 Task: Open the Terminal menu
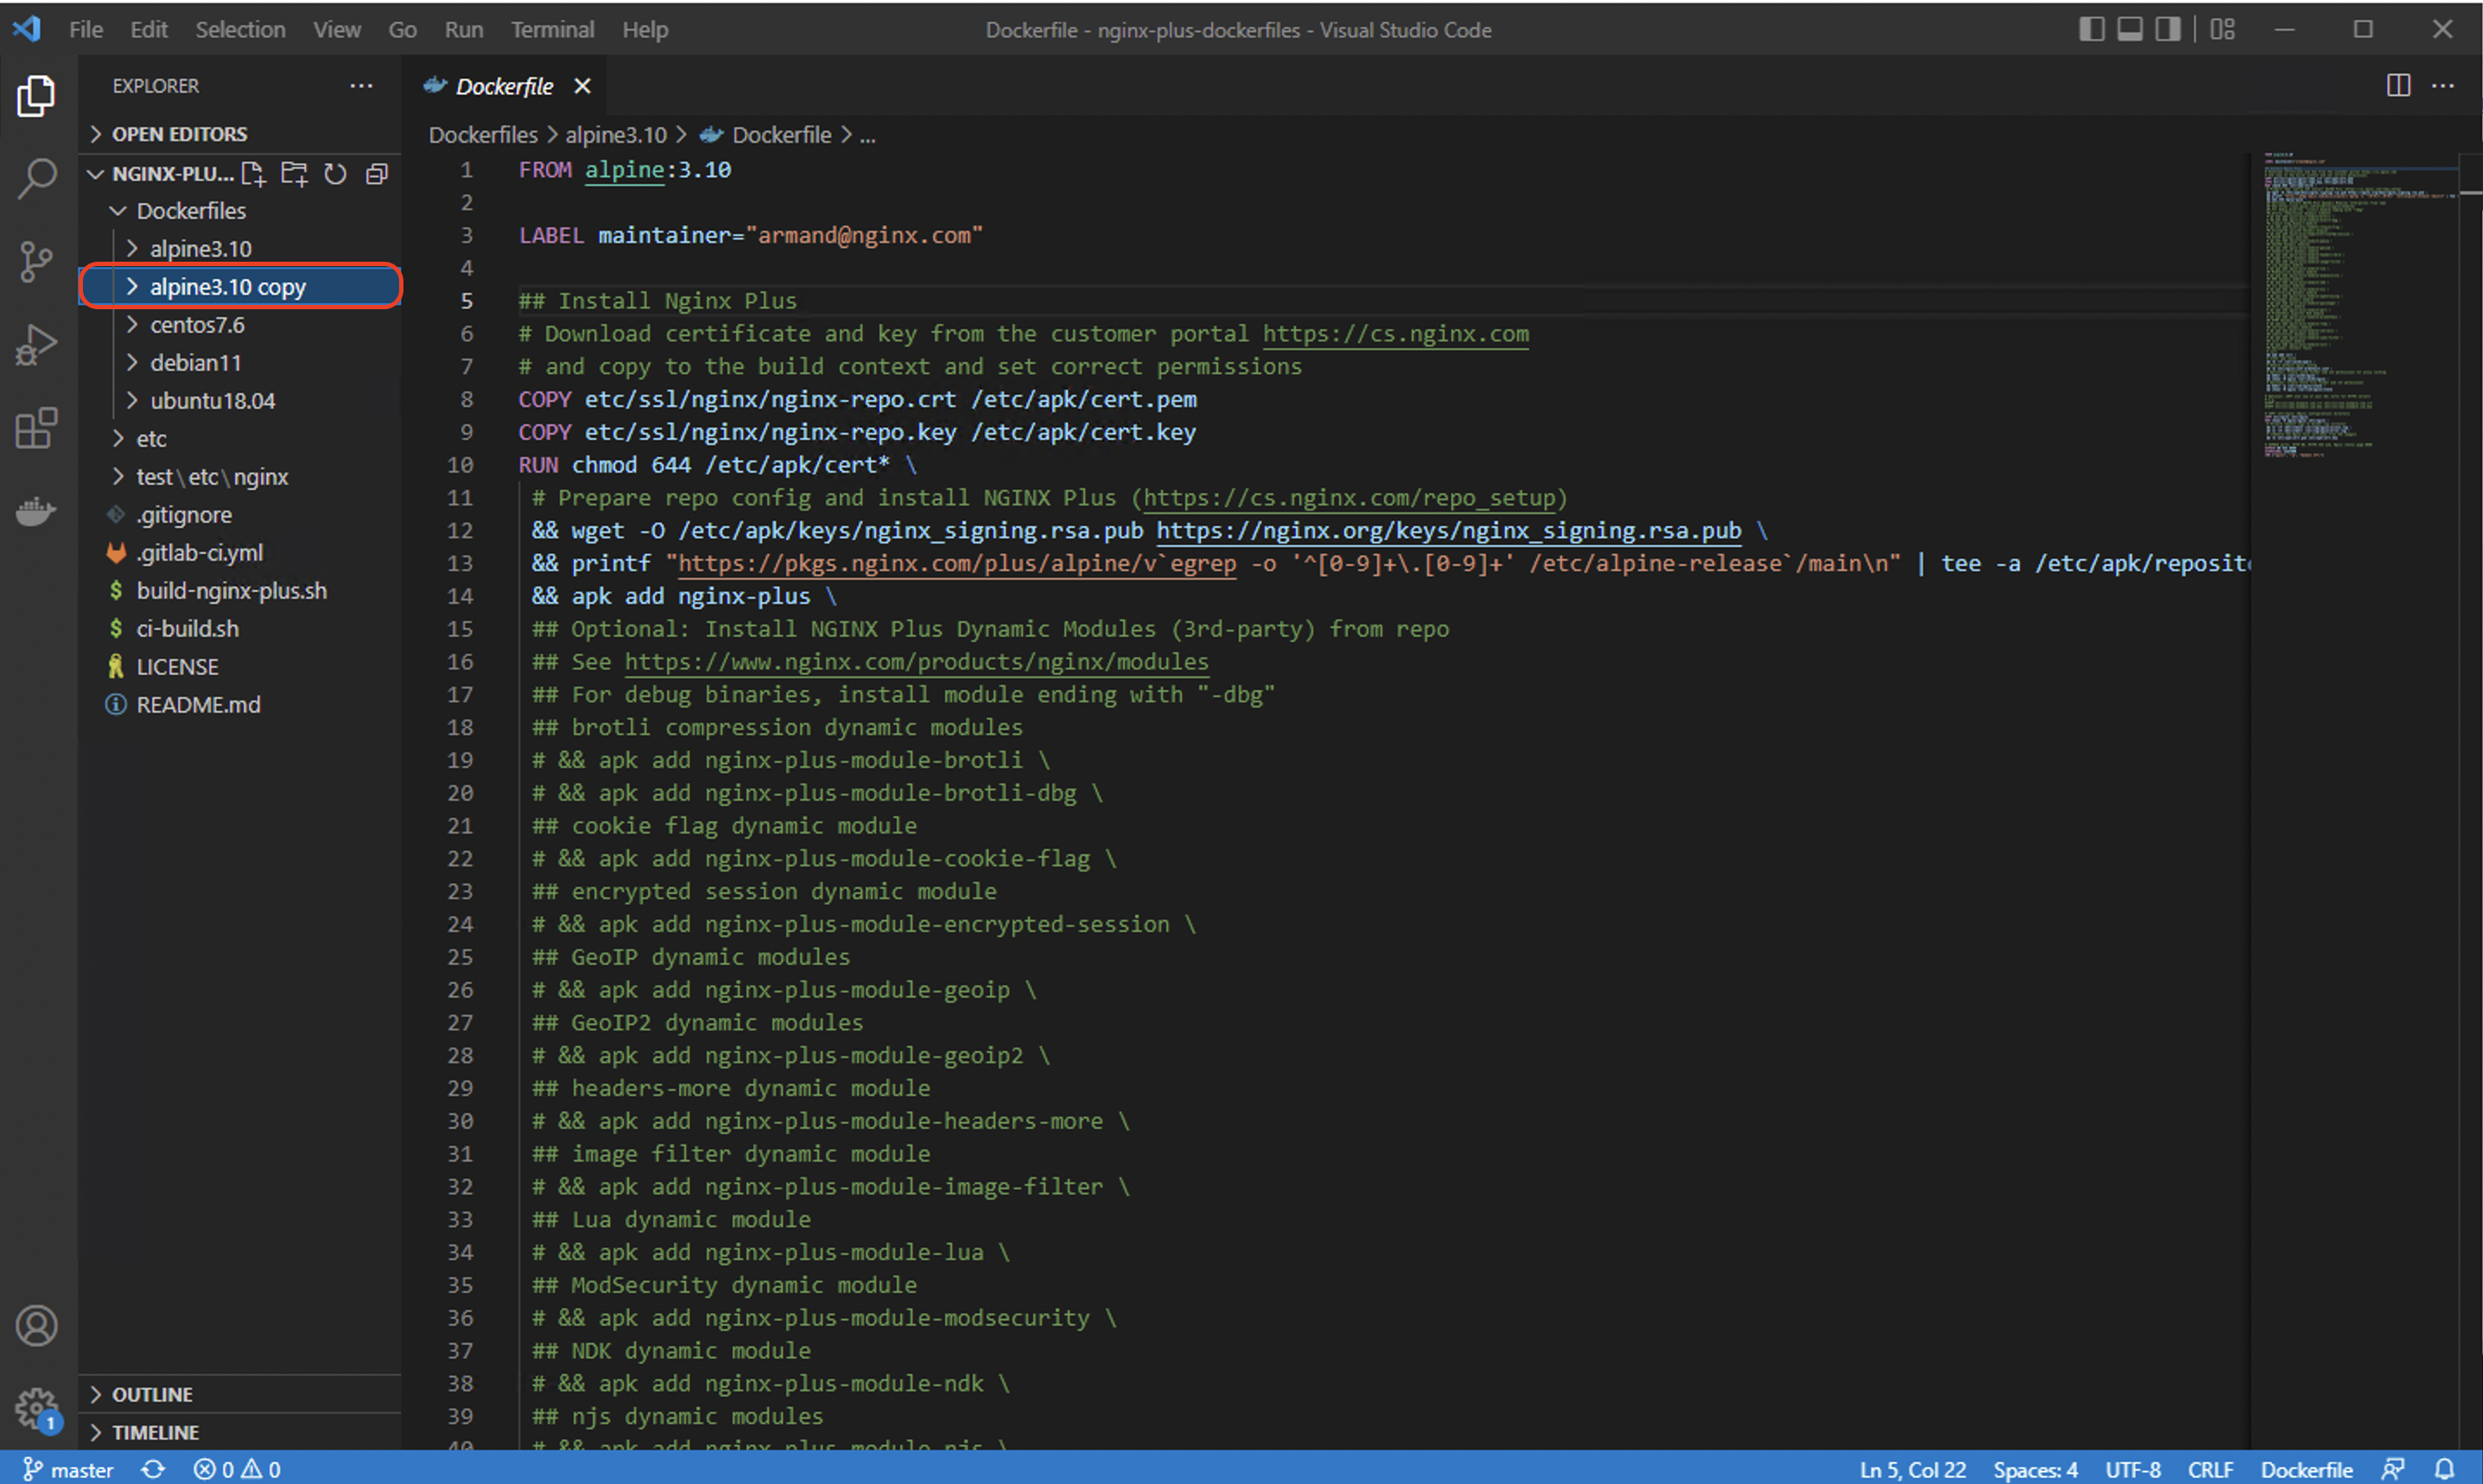(x=553, y=30)
